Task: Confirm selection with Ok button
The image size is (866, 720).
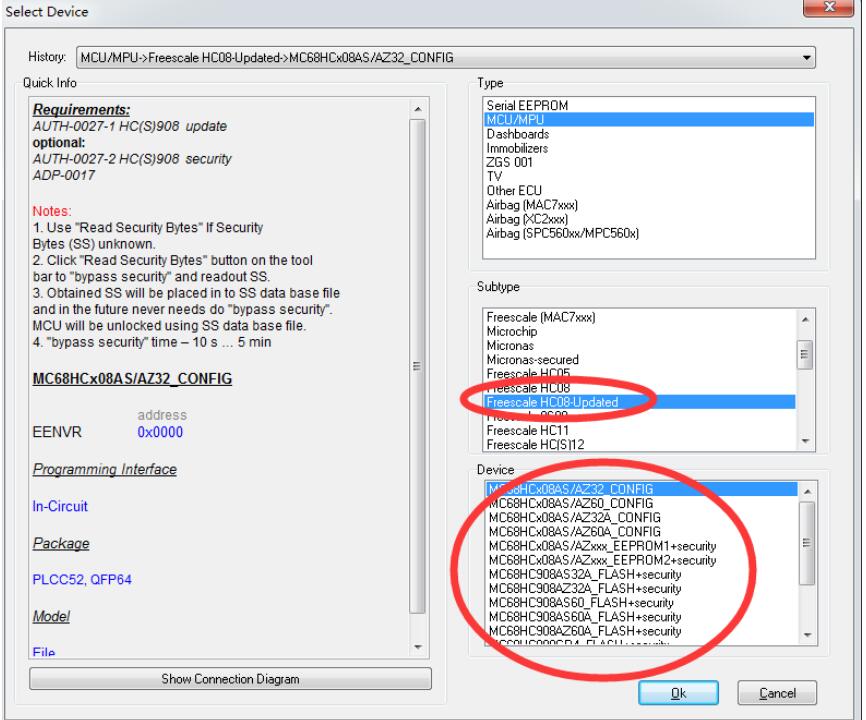Action: coord(678,693)
